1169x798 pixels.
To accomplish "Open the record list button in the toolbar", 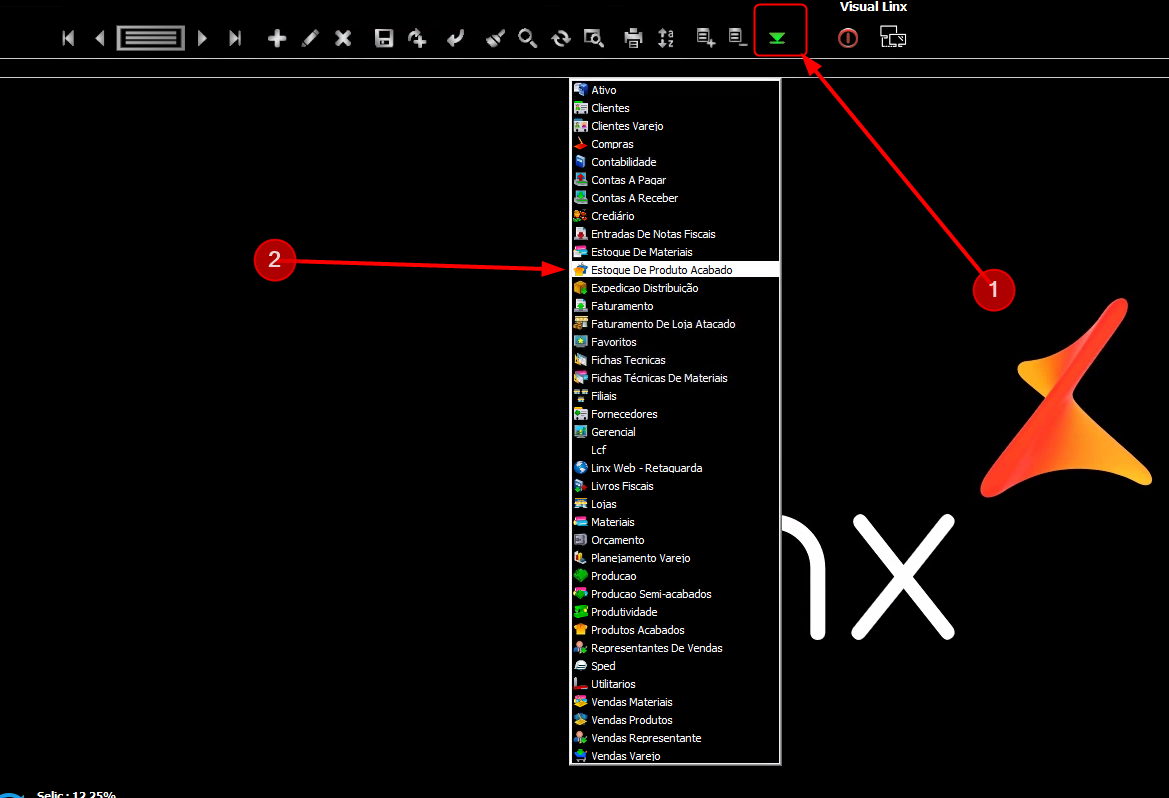I will pos(151,38).
